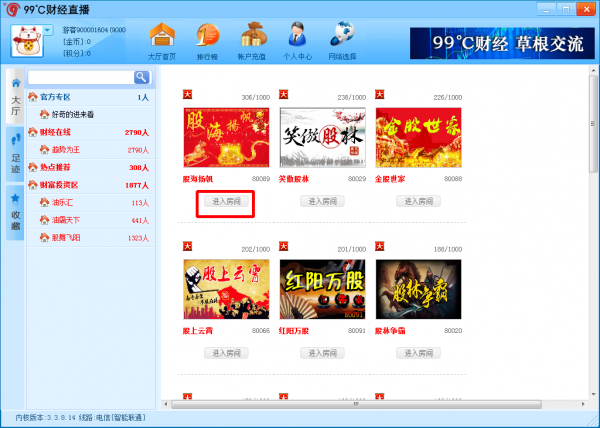Select the 油霸天下 room entry
The image size is (600, 428).
pos(91,220)
